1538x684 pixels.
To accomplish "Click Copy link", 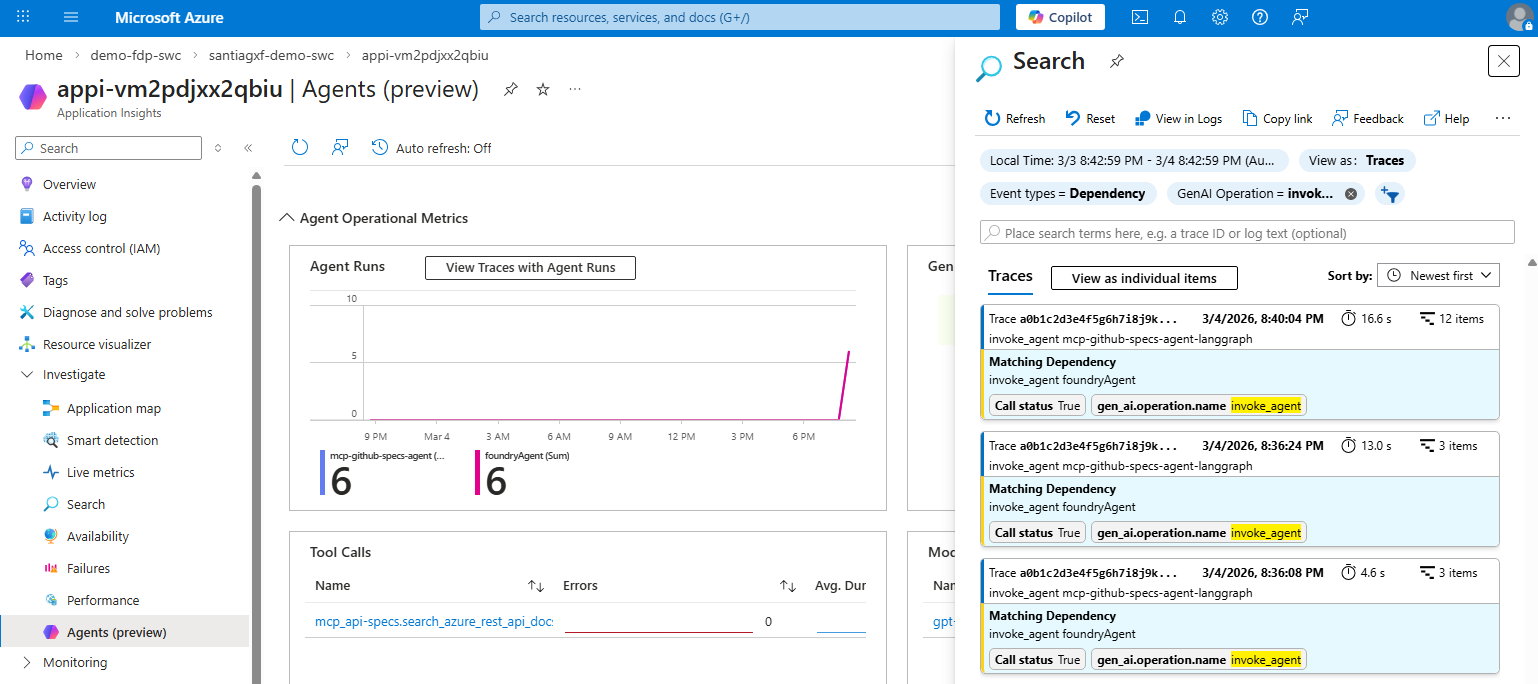I will tap(1277, 118).
